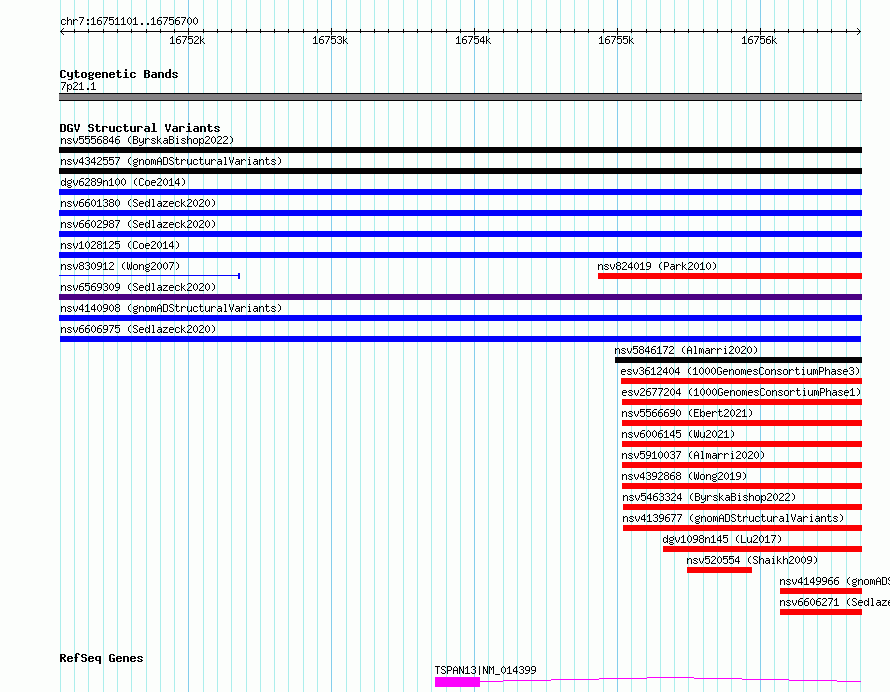This screenshot has width=890, height=692.
Task: Select nsv6569309 (Sedlazeck2020) label
Action: coord(138,287)
